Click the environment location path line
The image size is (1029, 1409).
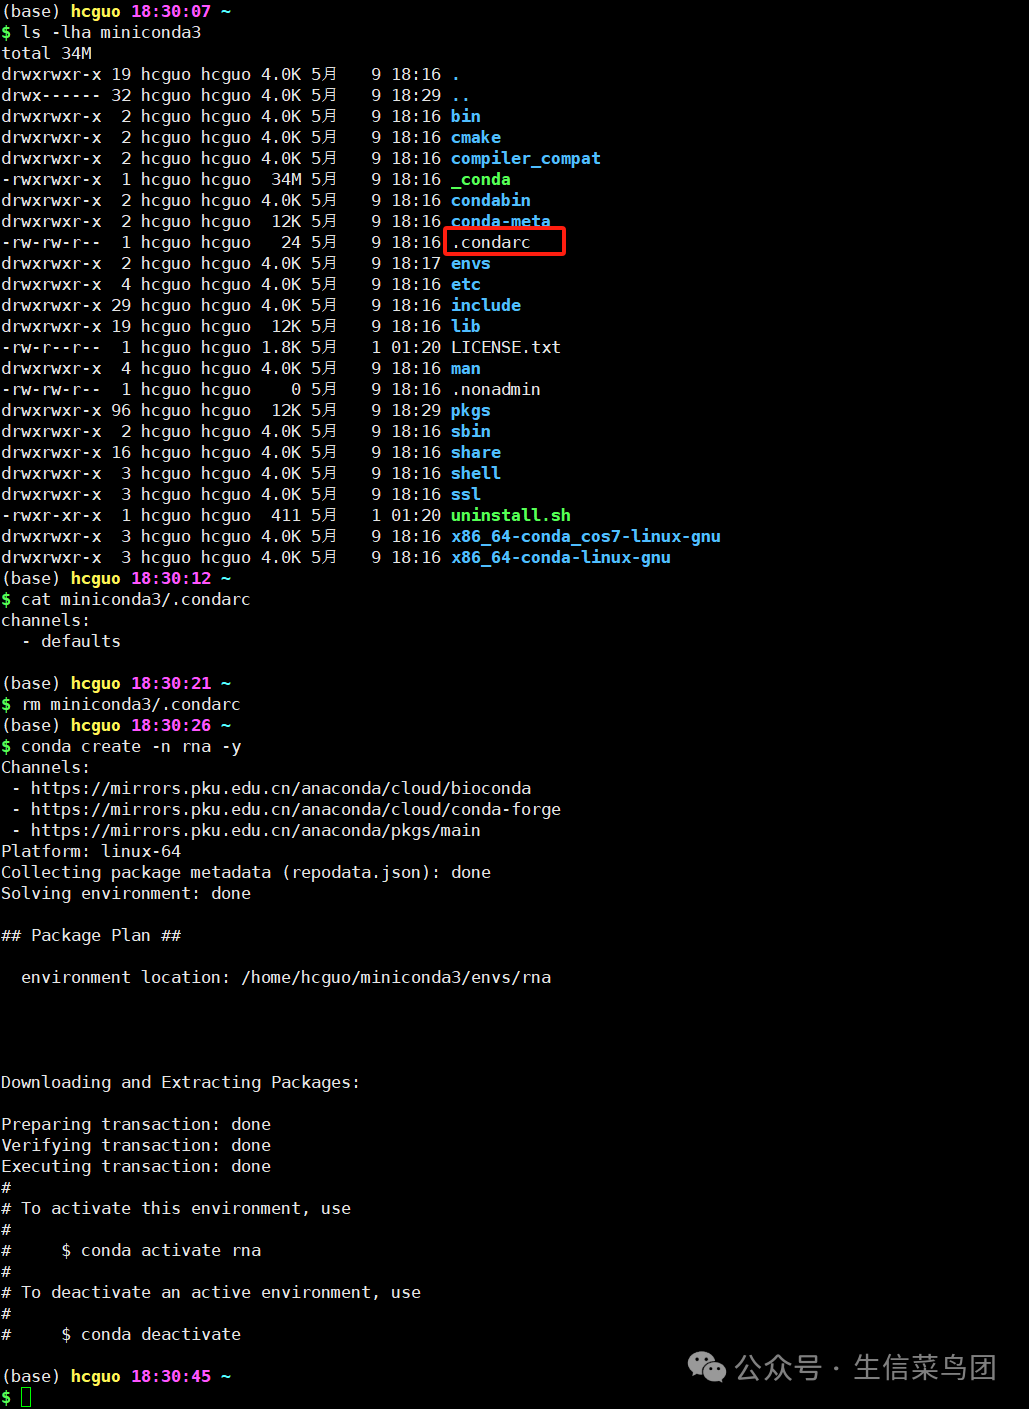286,977
